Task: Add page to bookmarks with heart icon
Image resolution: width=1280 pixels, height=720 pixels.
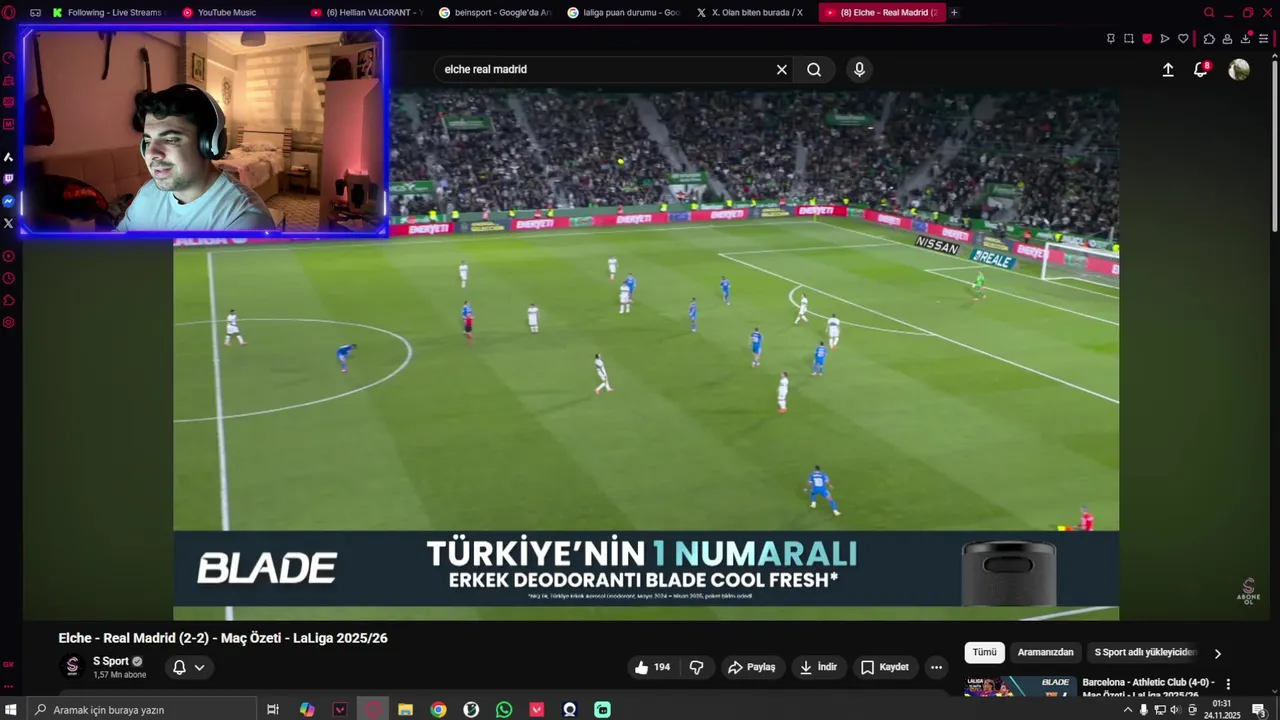Action: [1183, 39]
